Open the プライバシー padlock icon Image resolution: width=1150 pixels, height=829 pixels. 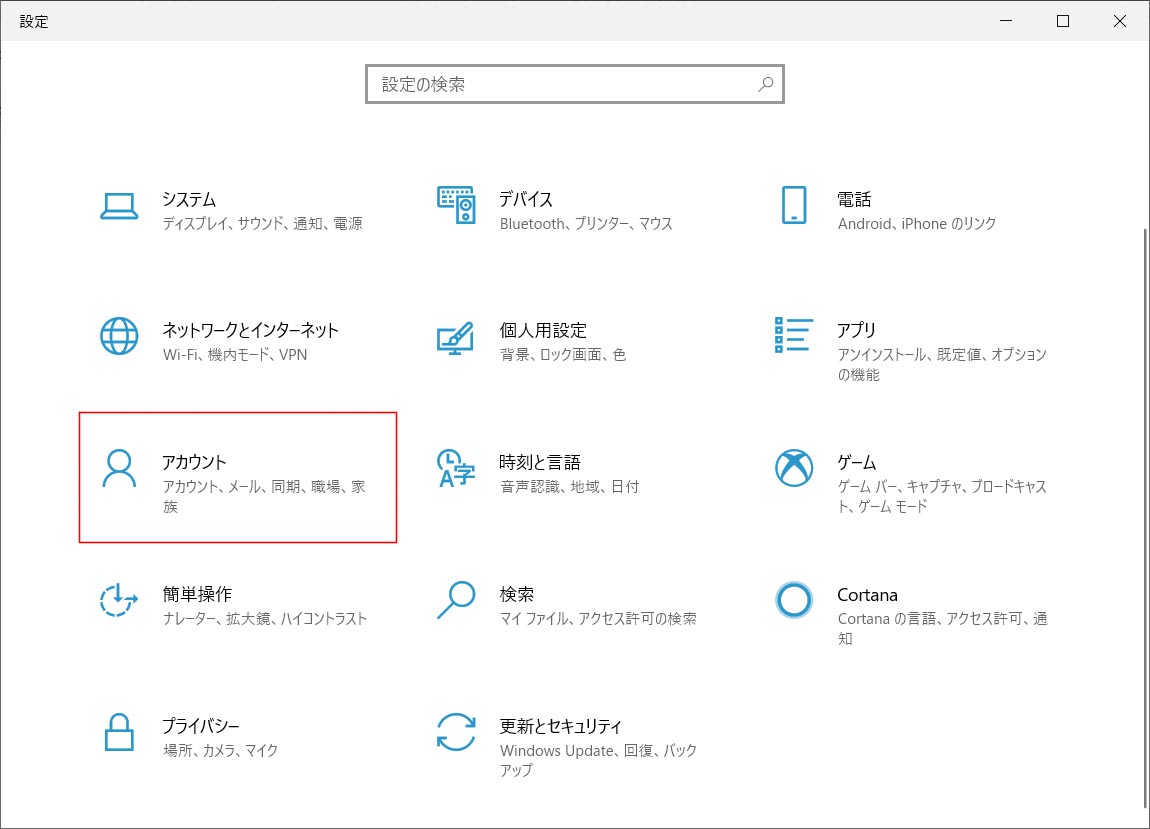119,732
